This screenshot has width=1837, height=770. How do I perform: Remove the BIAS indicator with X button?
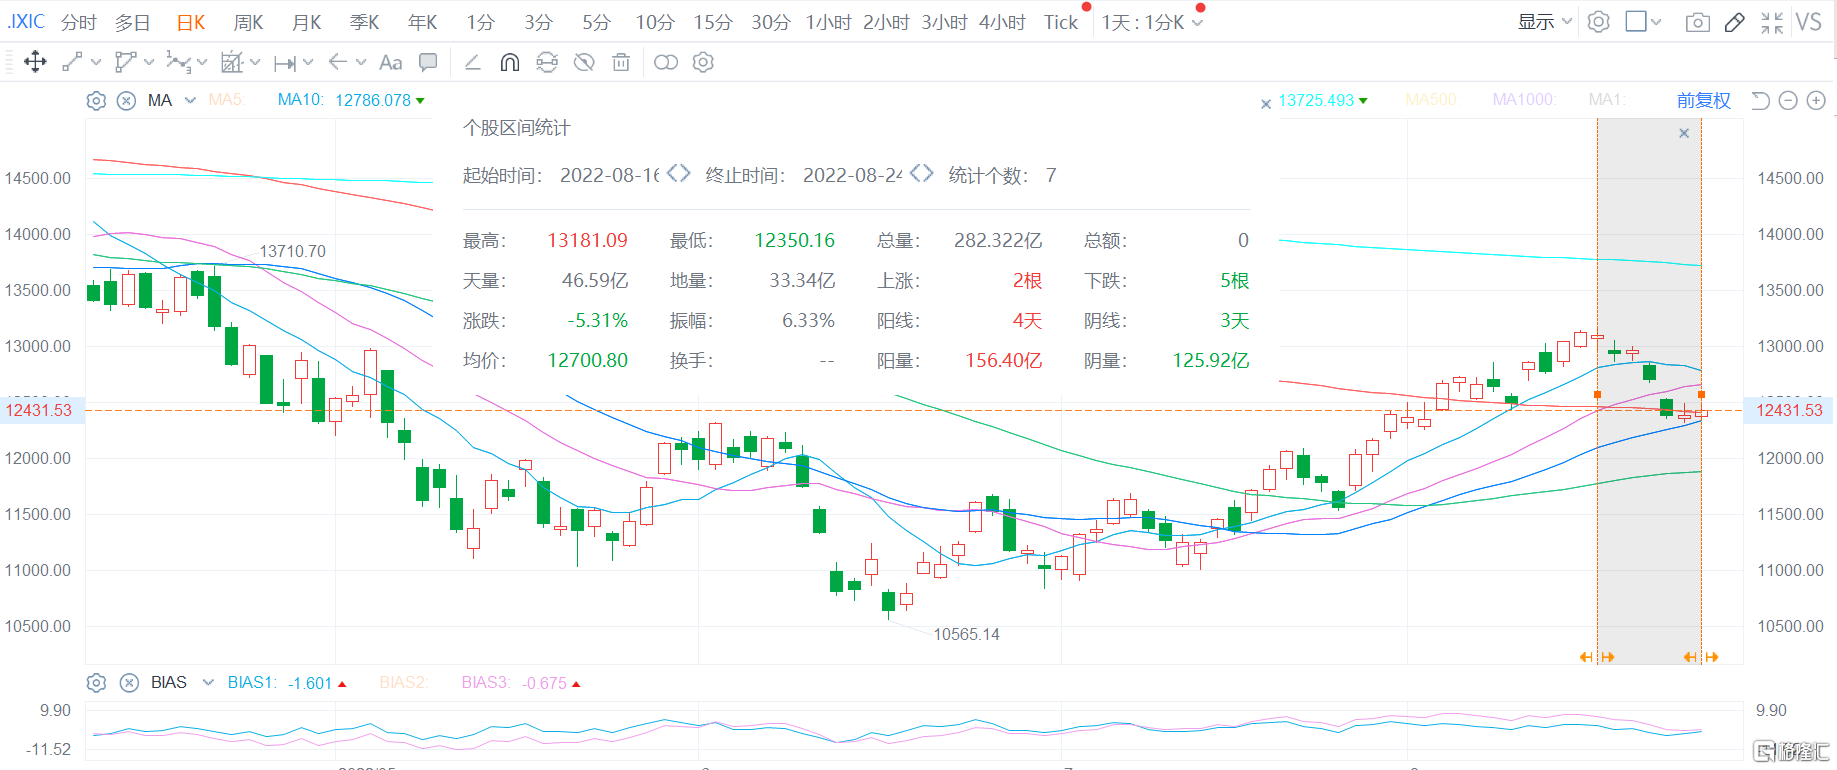point(129,683)
